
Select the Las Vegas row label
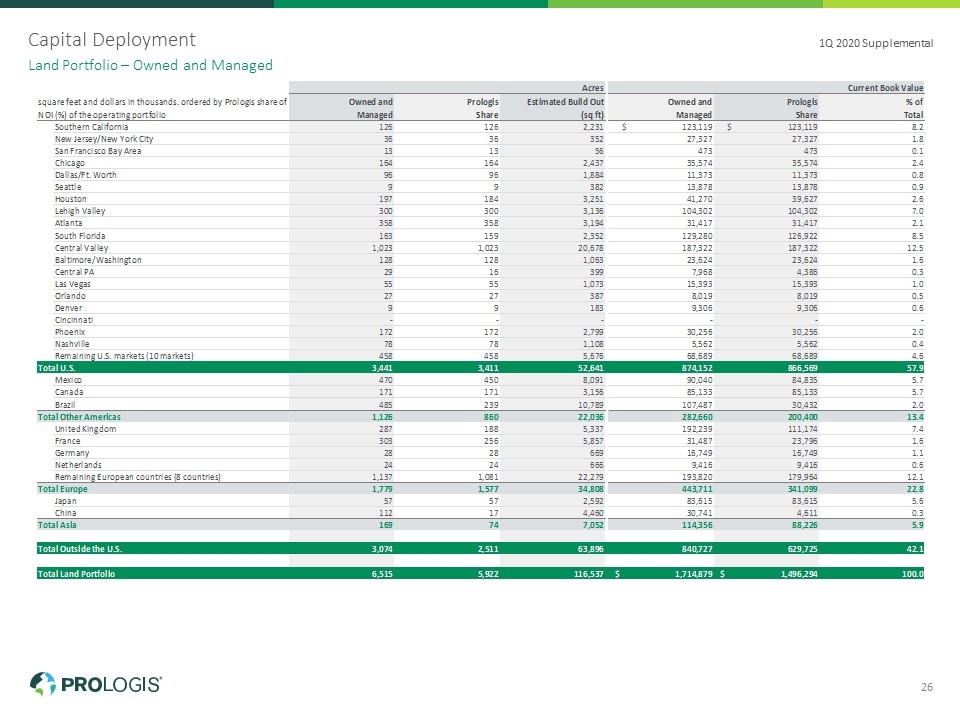coord(72,284)
